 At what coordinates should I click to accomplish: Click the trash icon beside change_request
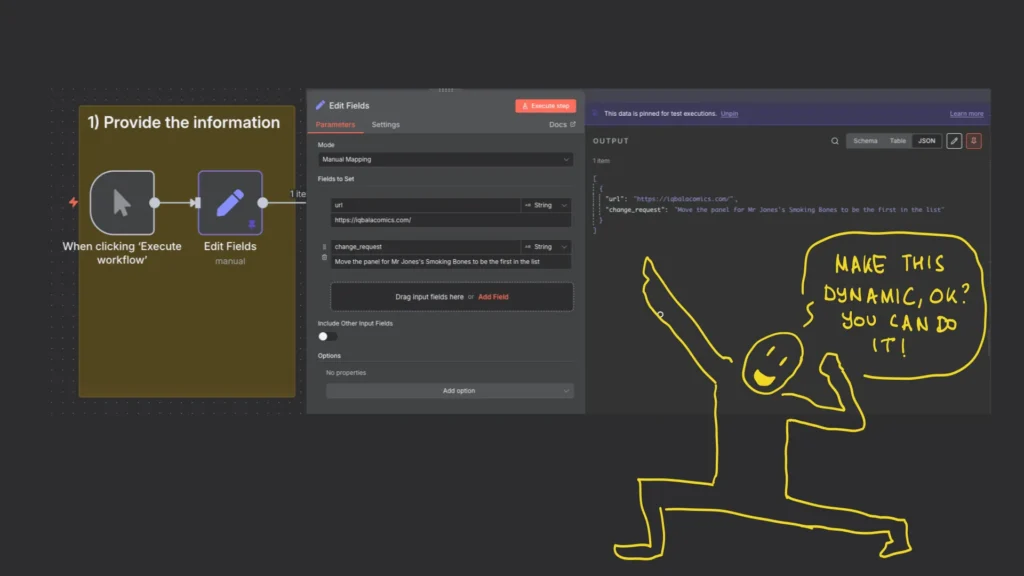pyautogui.click(x=324, y=257)
